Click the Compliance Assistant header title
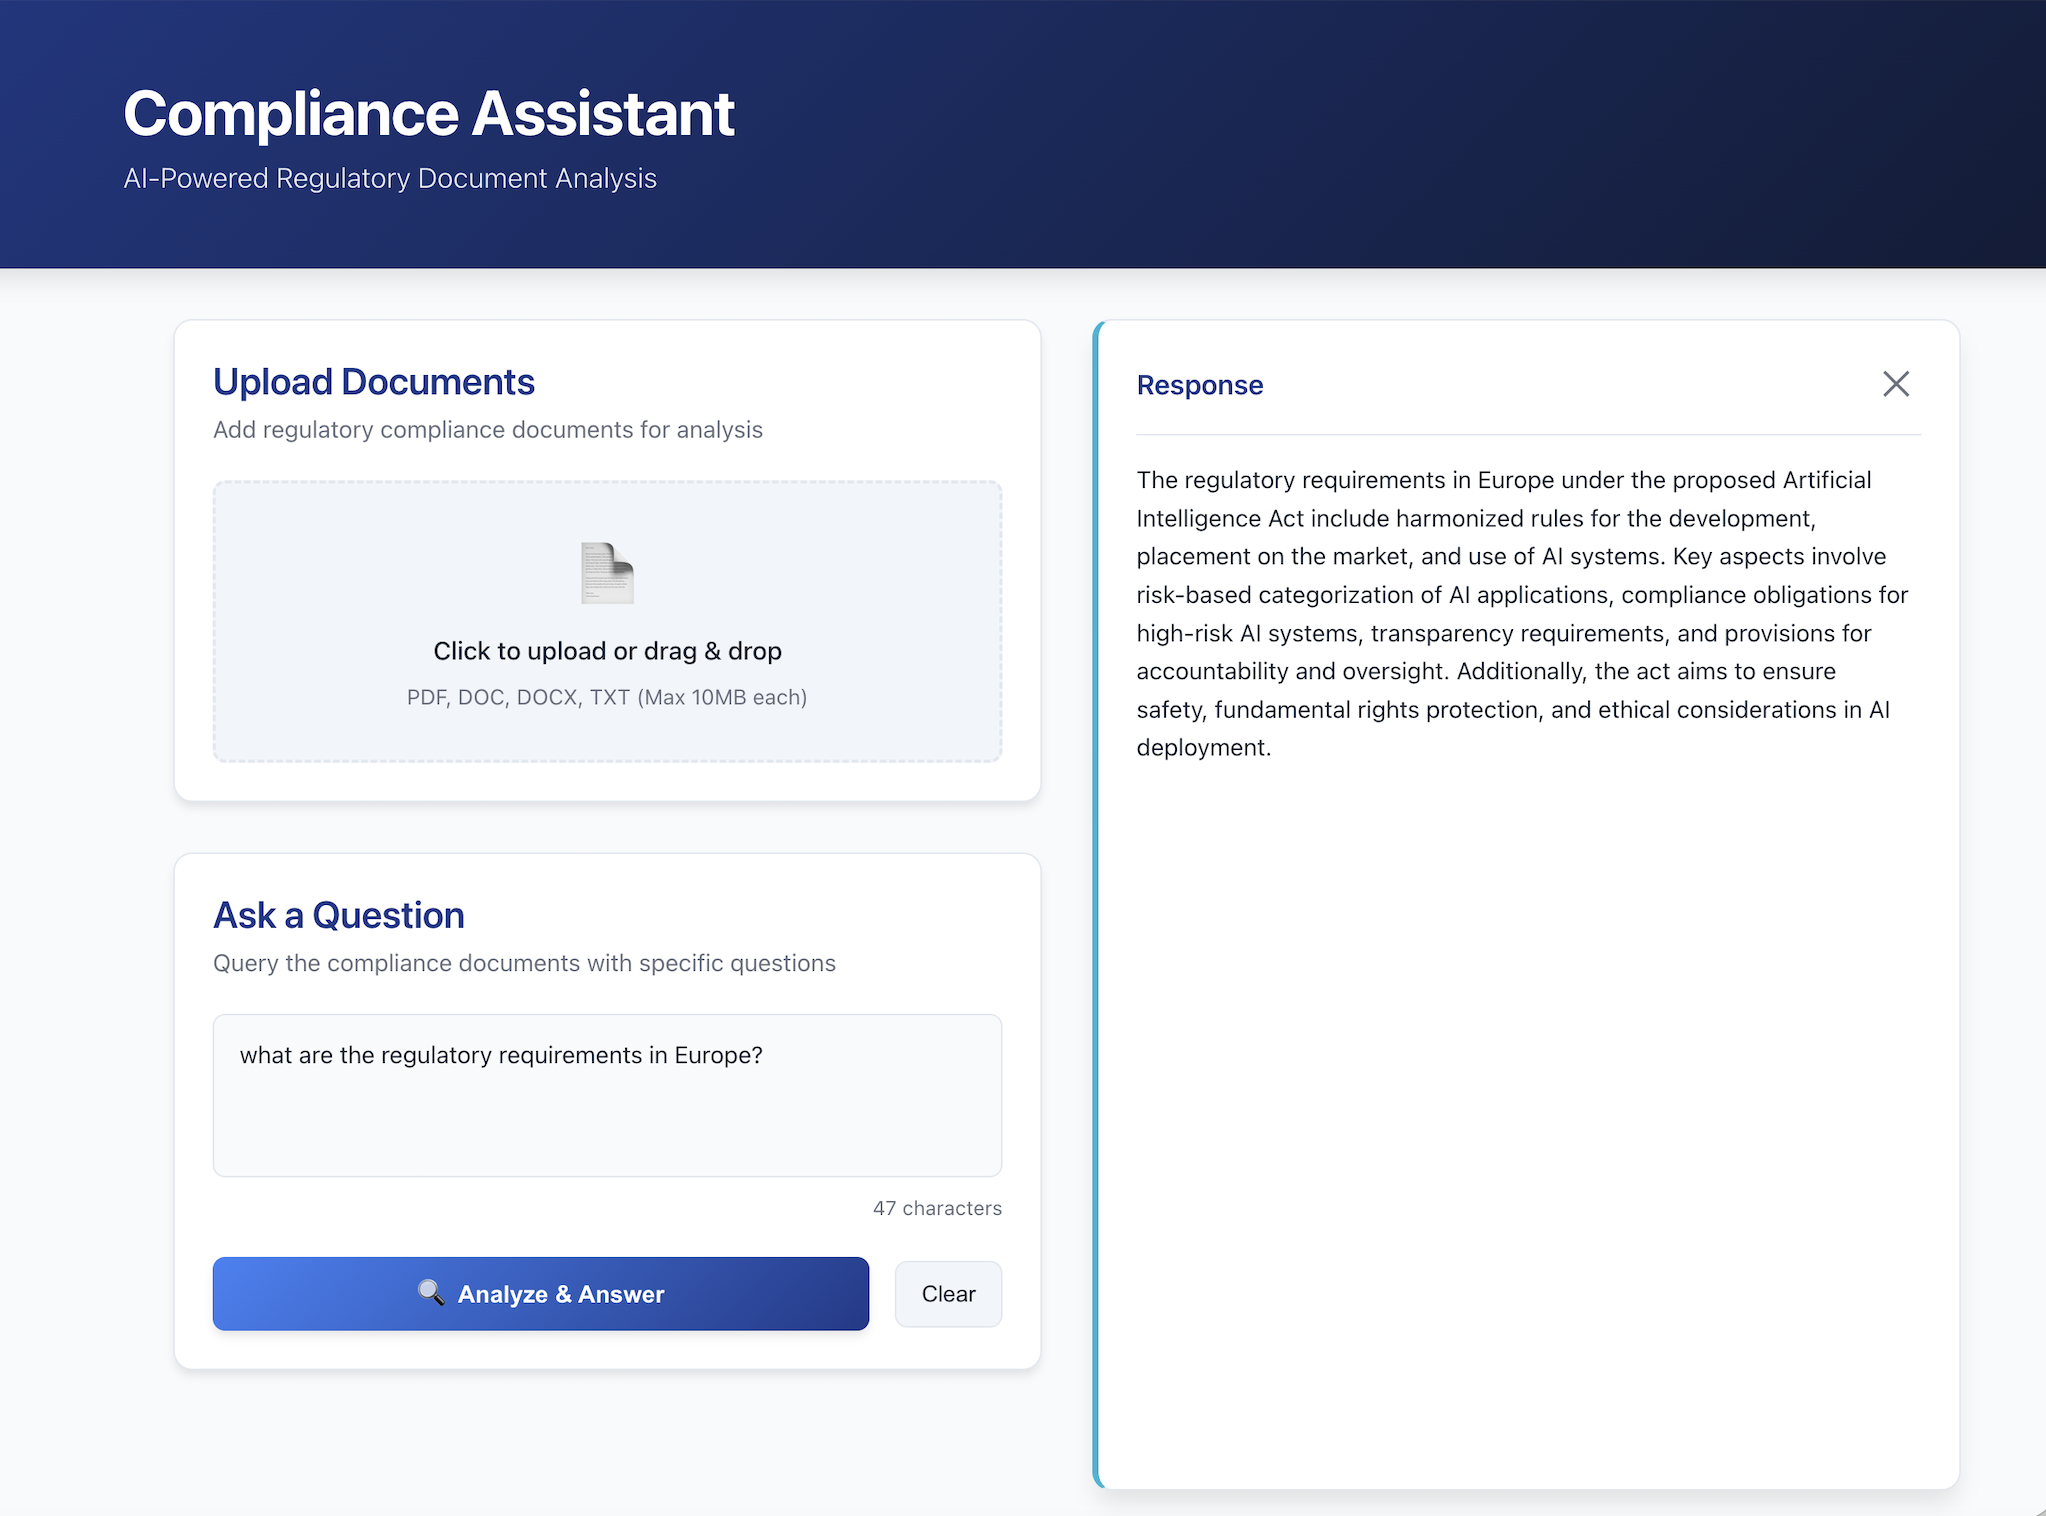Image resolution: width=2046 pixels, height=1516 pixels. click(428, 113)
